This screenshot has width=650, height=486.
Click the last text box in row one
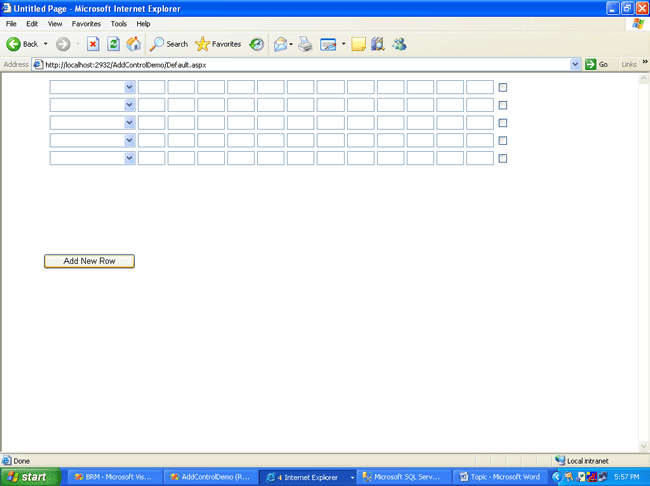click(x=480, y=87)
